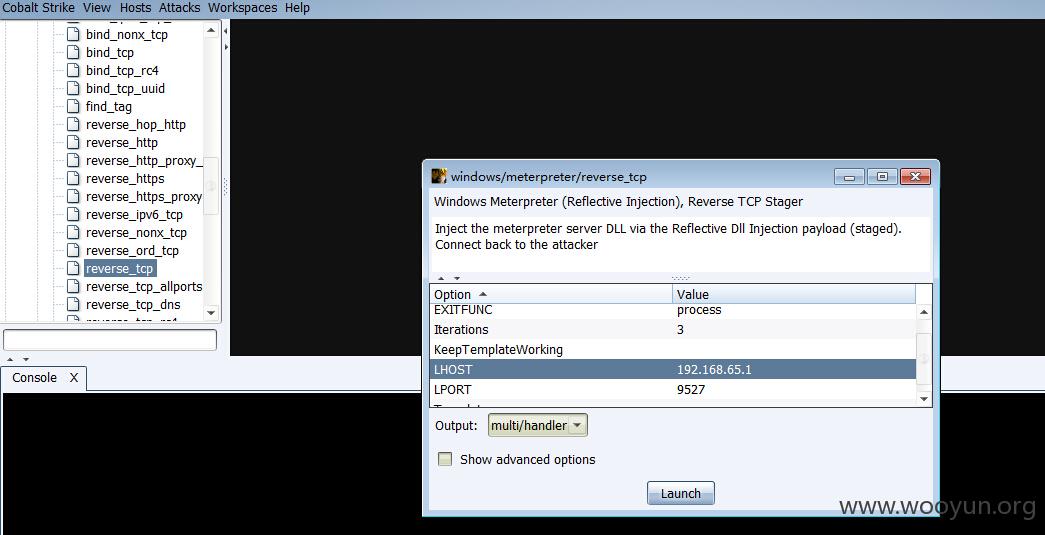This screenshot has height=535, width=1045.
Task: Open the View menu
Action: pyautogui.click(x=97, y=8)
